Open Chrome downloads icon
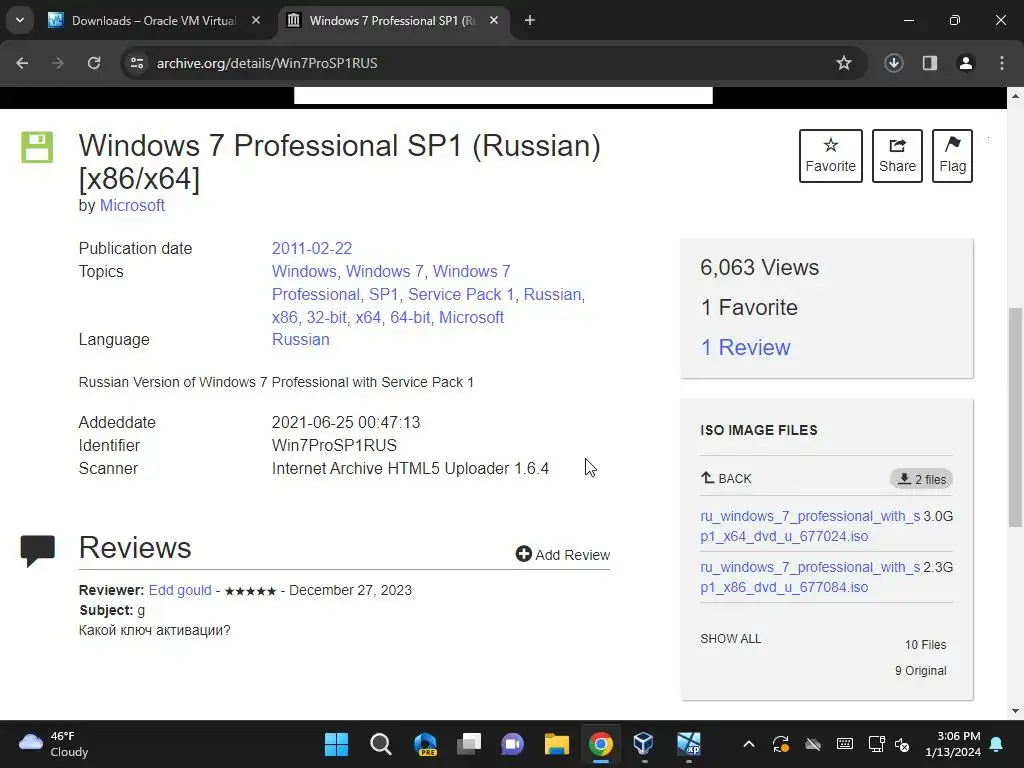Screen dimensions: 1024x768 click(x=894, y=63)
